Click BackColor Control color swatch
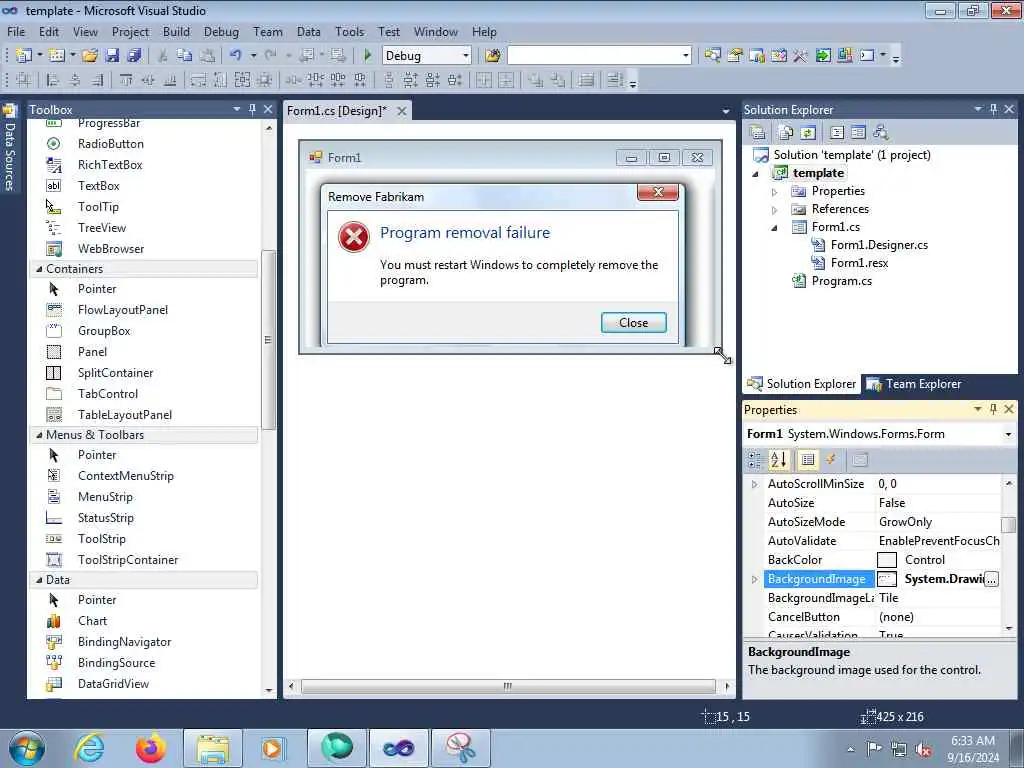 (x=886, y=560)
